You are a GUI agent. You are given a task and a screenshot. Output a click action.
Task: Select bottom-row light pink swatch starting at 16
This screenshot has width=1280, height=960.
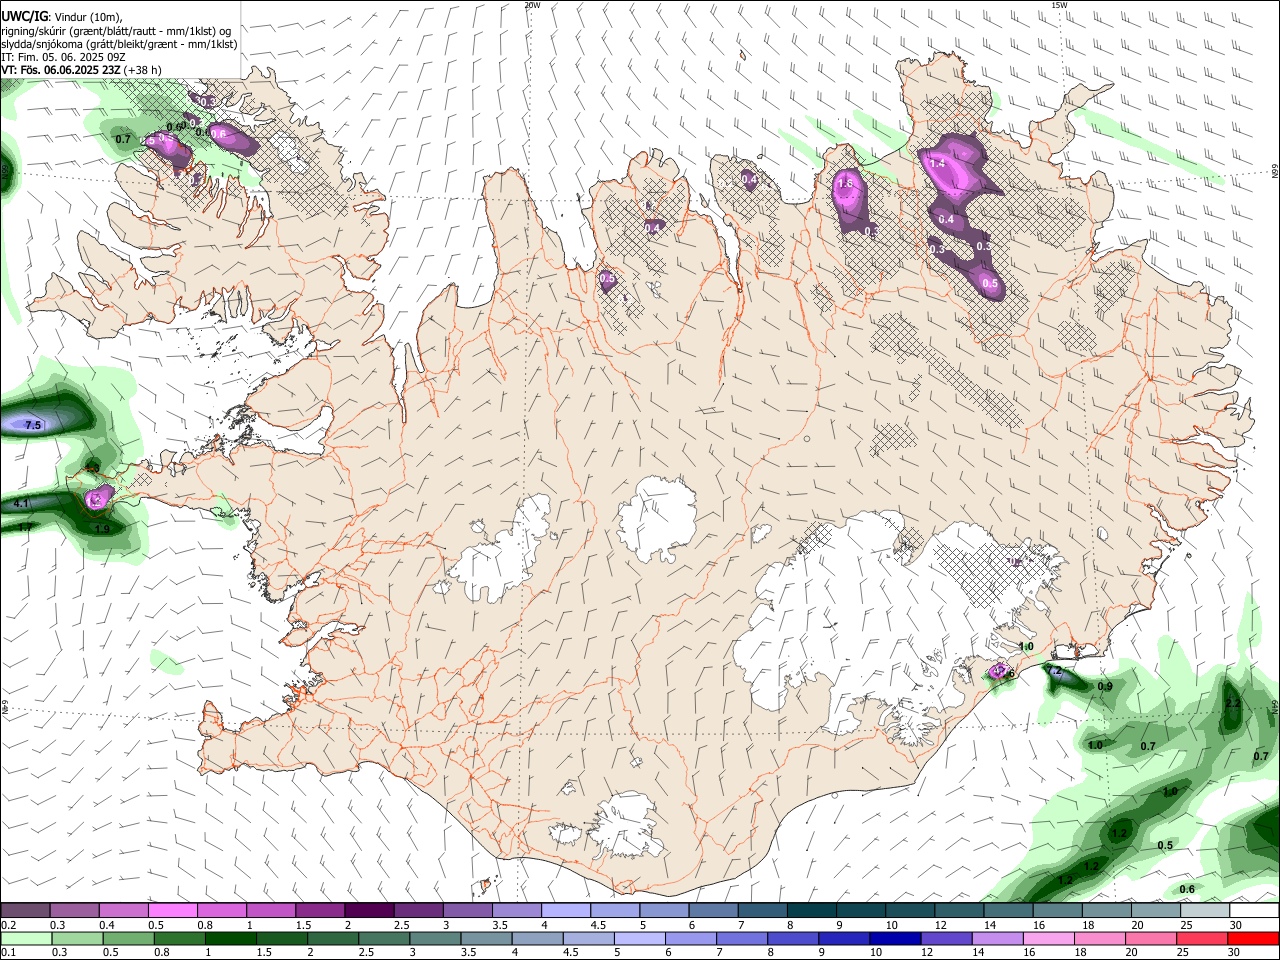pos(1049,938)
